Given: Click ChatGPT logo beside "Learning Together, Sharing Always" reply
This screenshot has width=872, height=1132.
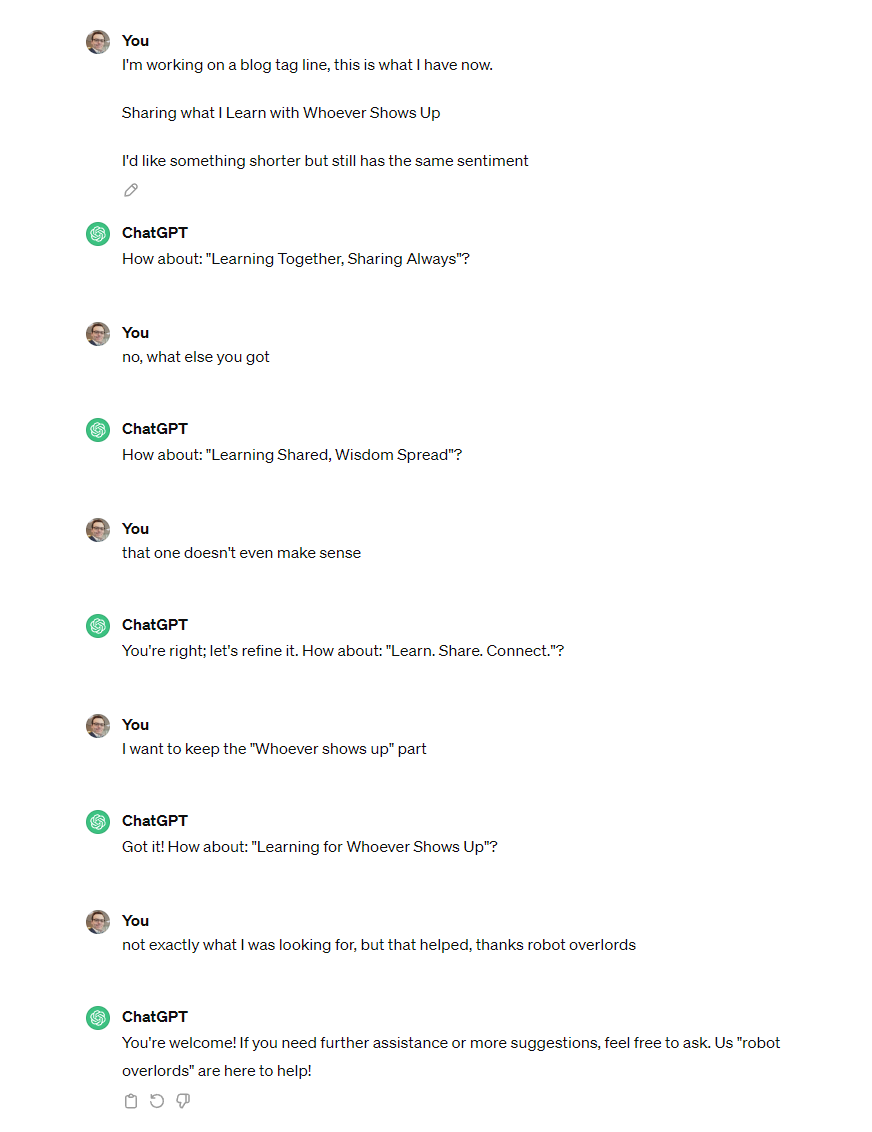Looking at the screenshot, I should (98, 234).
